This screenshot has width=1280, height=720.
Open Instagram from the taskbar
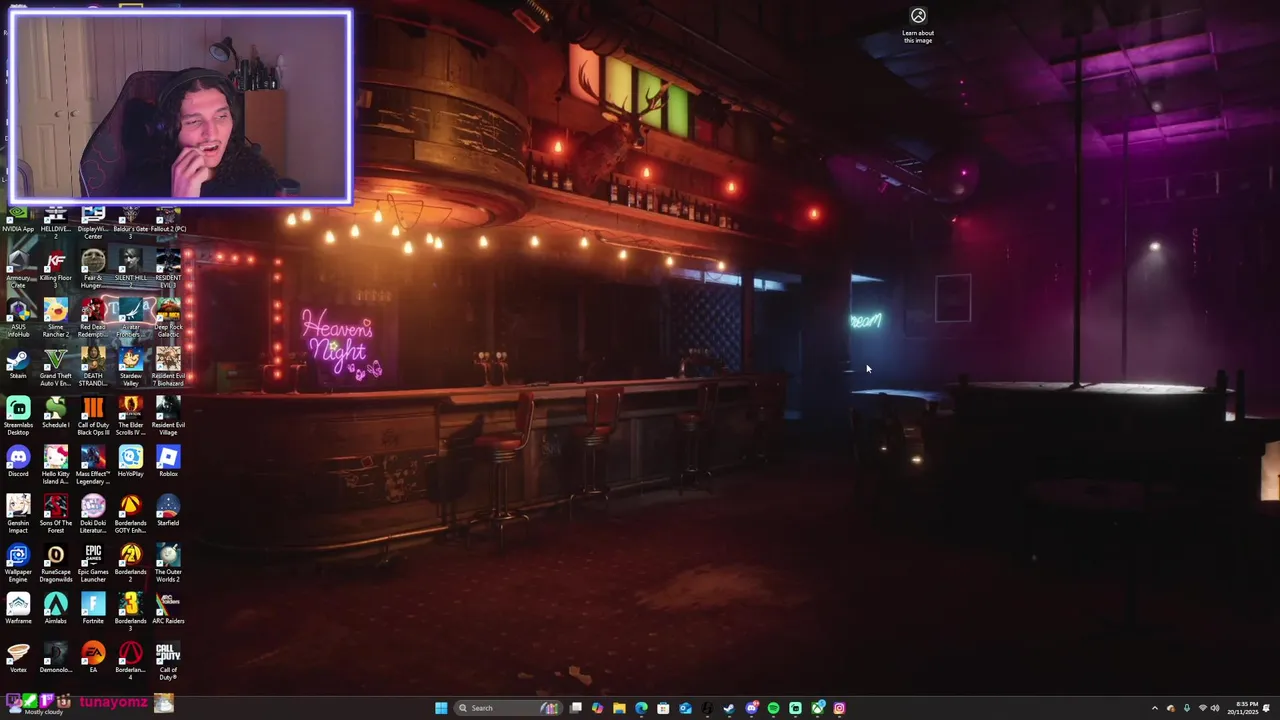(839, 708)
